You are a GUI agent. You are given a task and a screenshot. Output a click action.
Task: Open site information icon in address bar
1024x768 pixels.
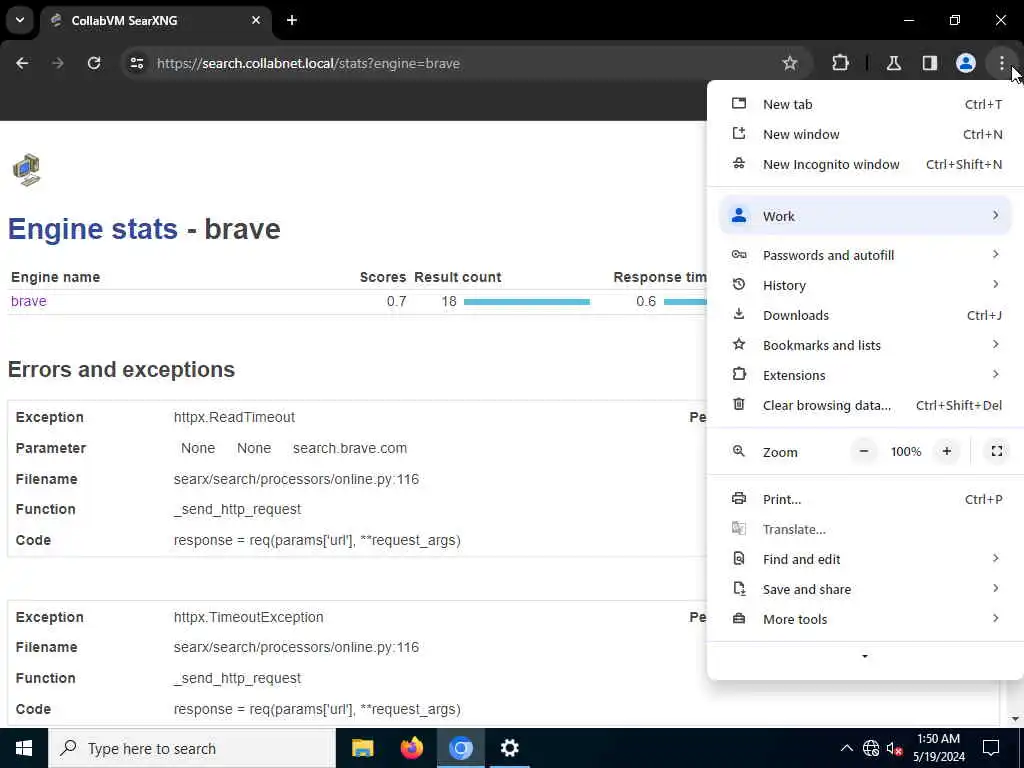pyautogui.click(x=136, y=63)
